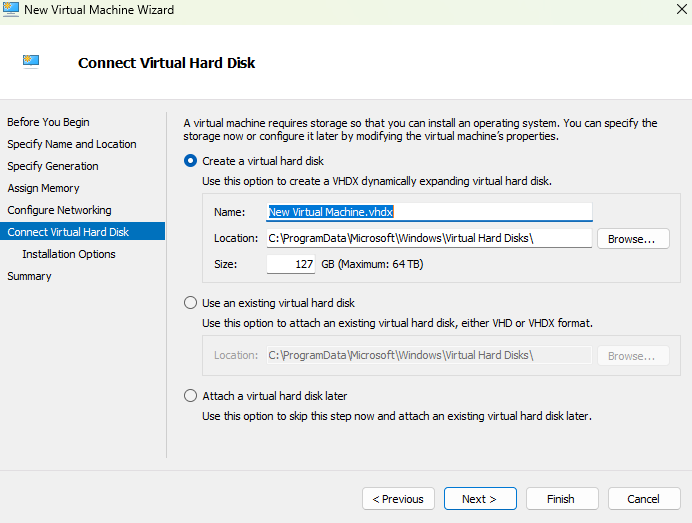This screenshot has width=692, height=523.
Task: Click the virtual disk Name field
Action: [429, 212]
